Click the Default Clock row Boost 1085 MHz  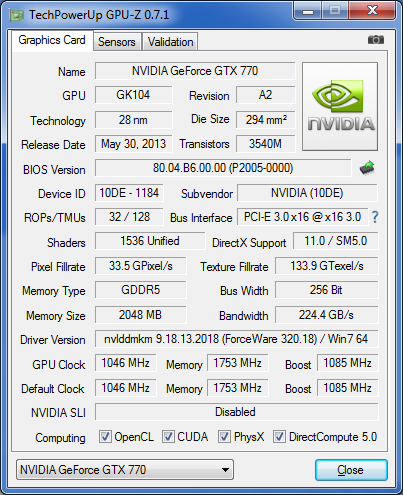[x=348, y=388]
